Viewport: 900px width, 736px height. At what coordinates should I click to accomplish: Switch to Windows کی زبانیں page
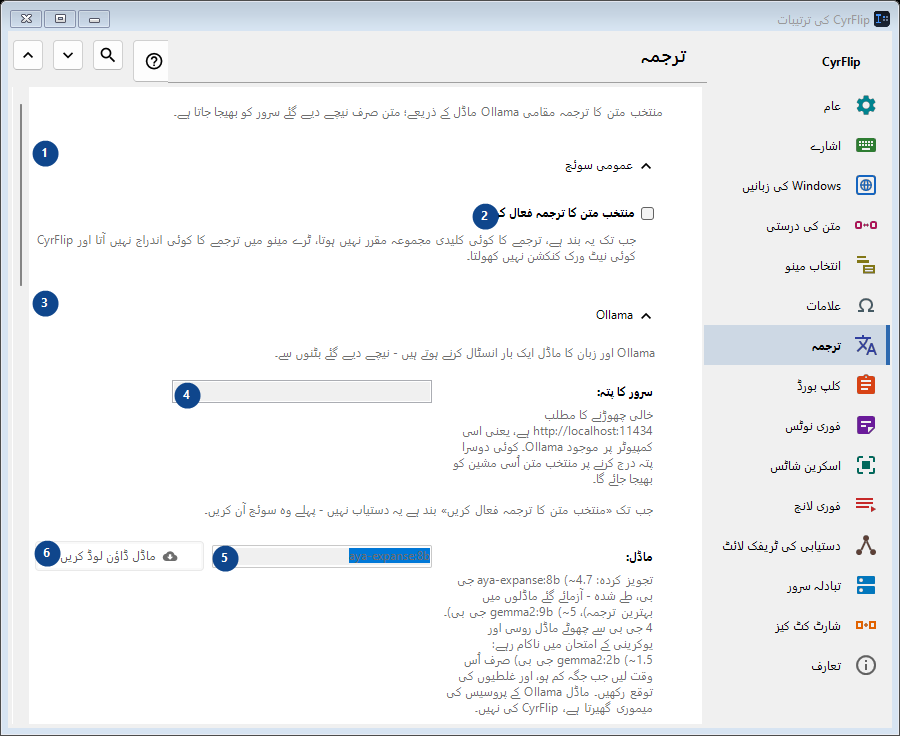796,185
